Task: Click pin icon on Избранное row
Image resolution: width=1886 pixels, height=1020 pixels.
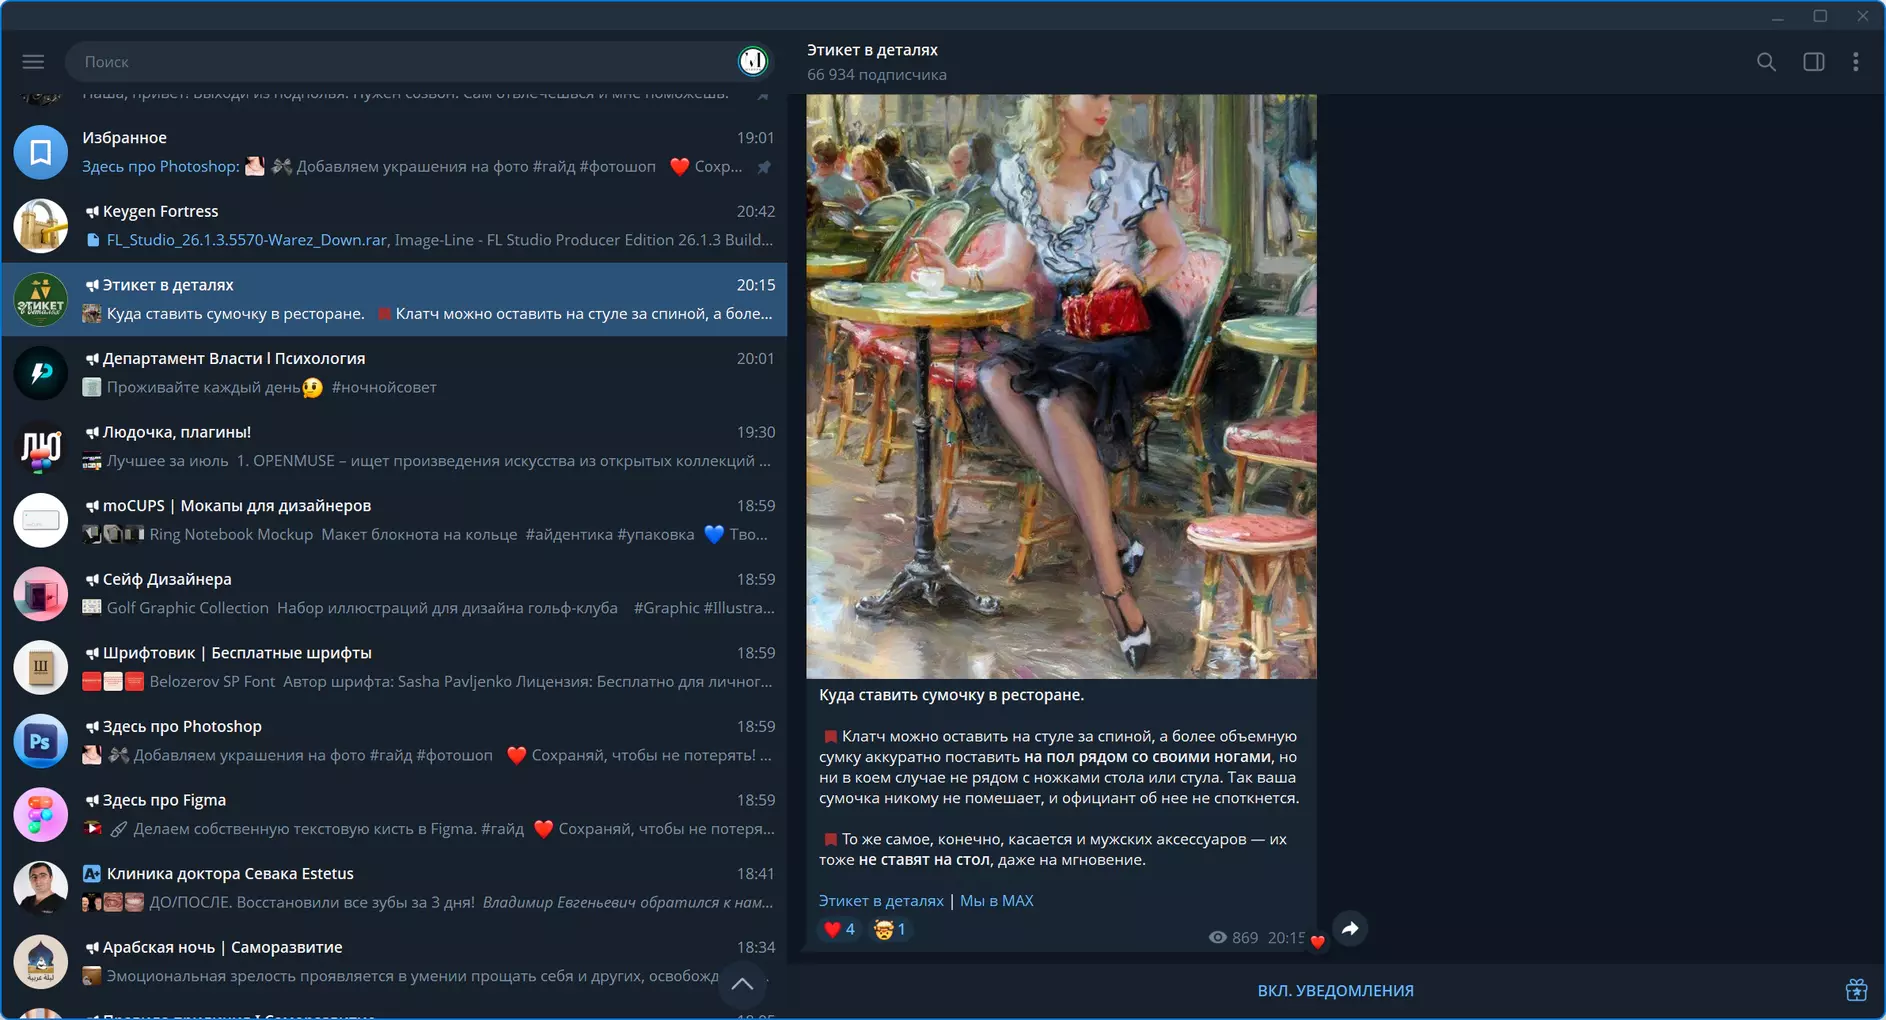Action: click(x=764, y=167)
